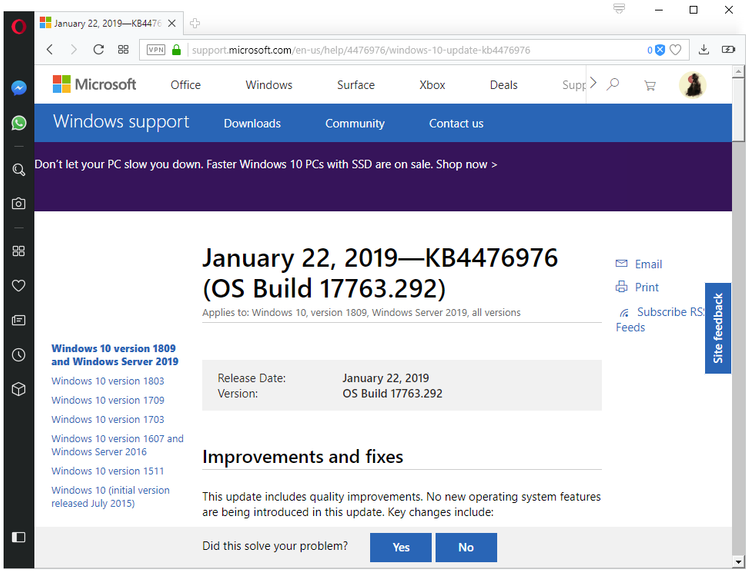Screen dimensions: 750x574
Task: Open Facebook Messenger in the sidebar
Action: (19, 88)
